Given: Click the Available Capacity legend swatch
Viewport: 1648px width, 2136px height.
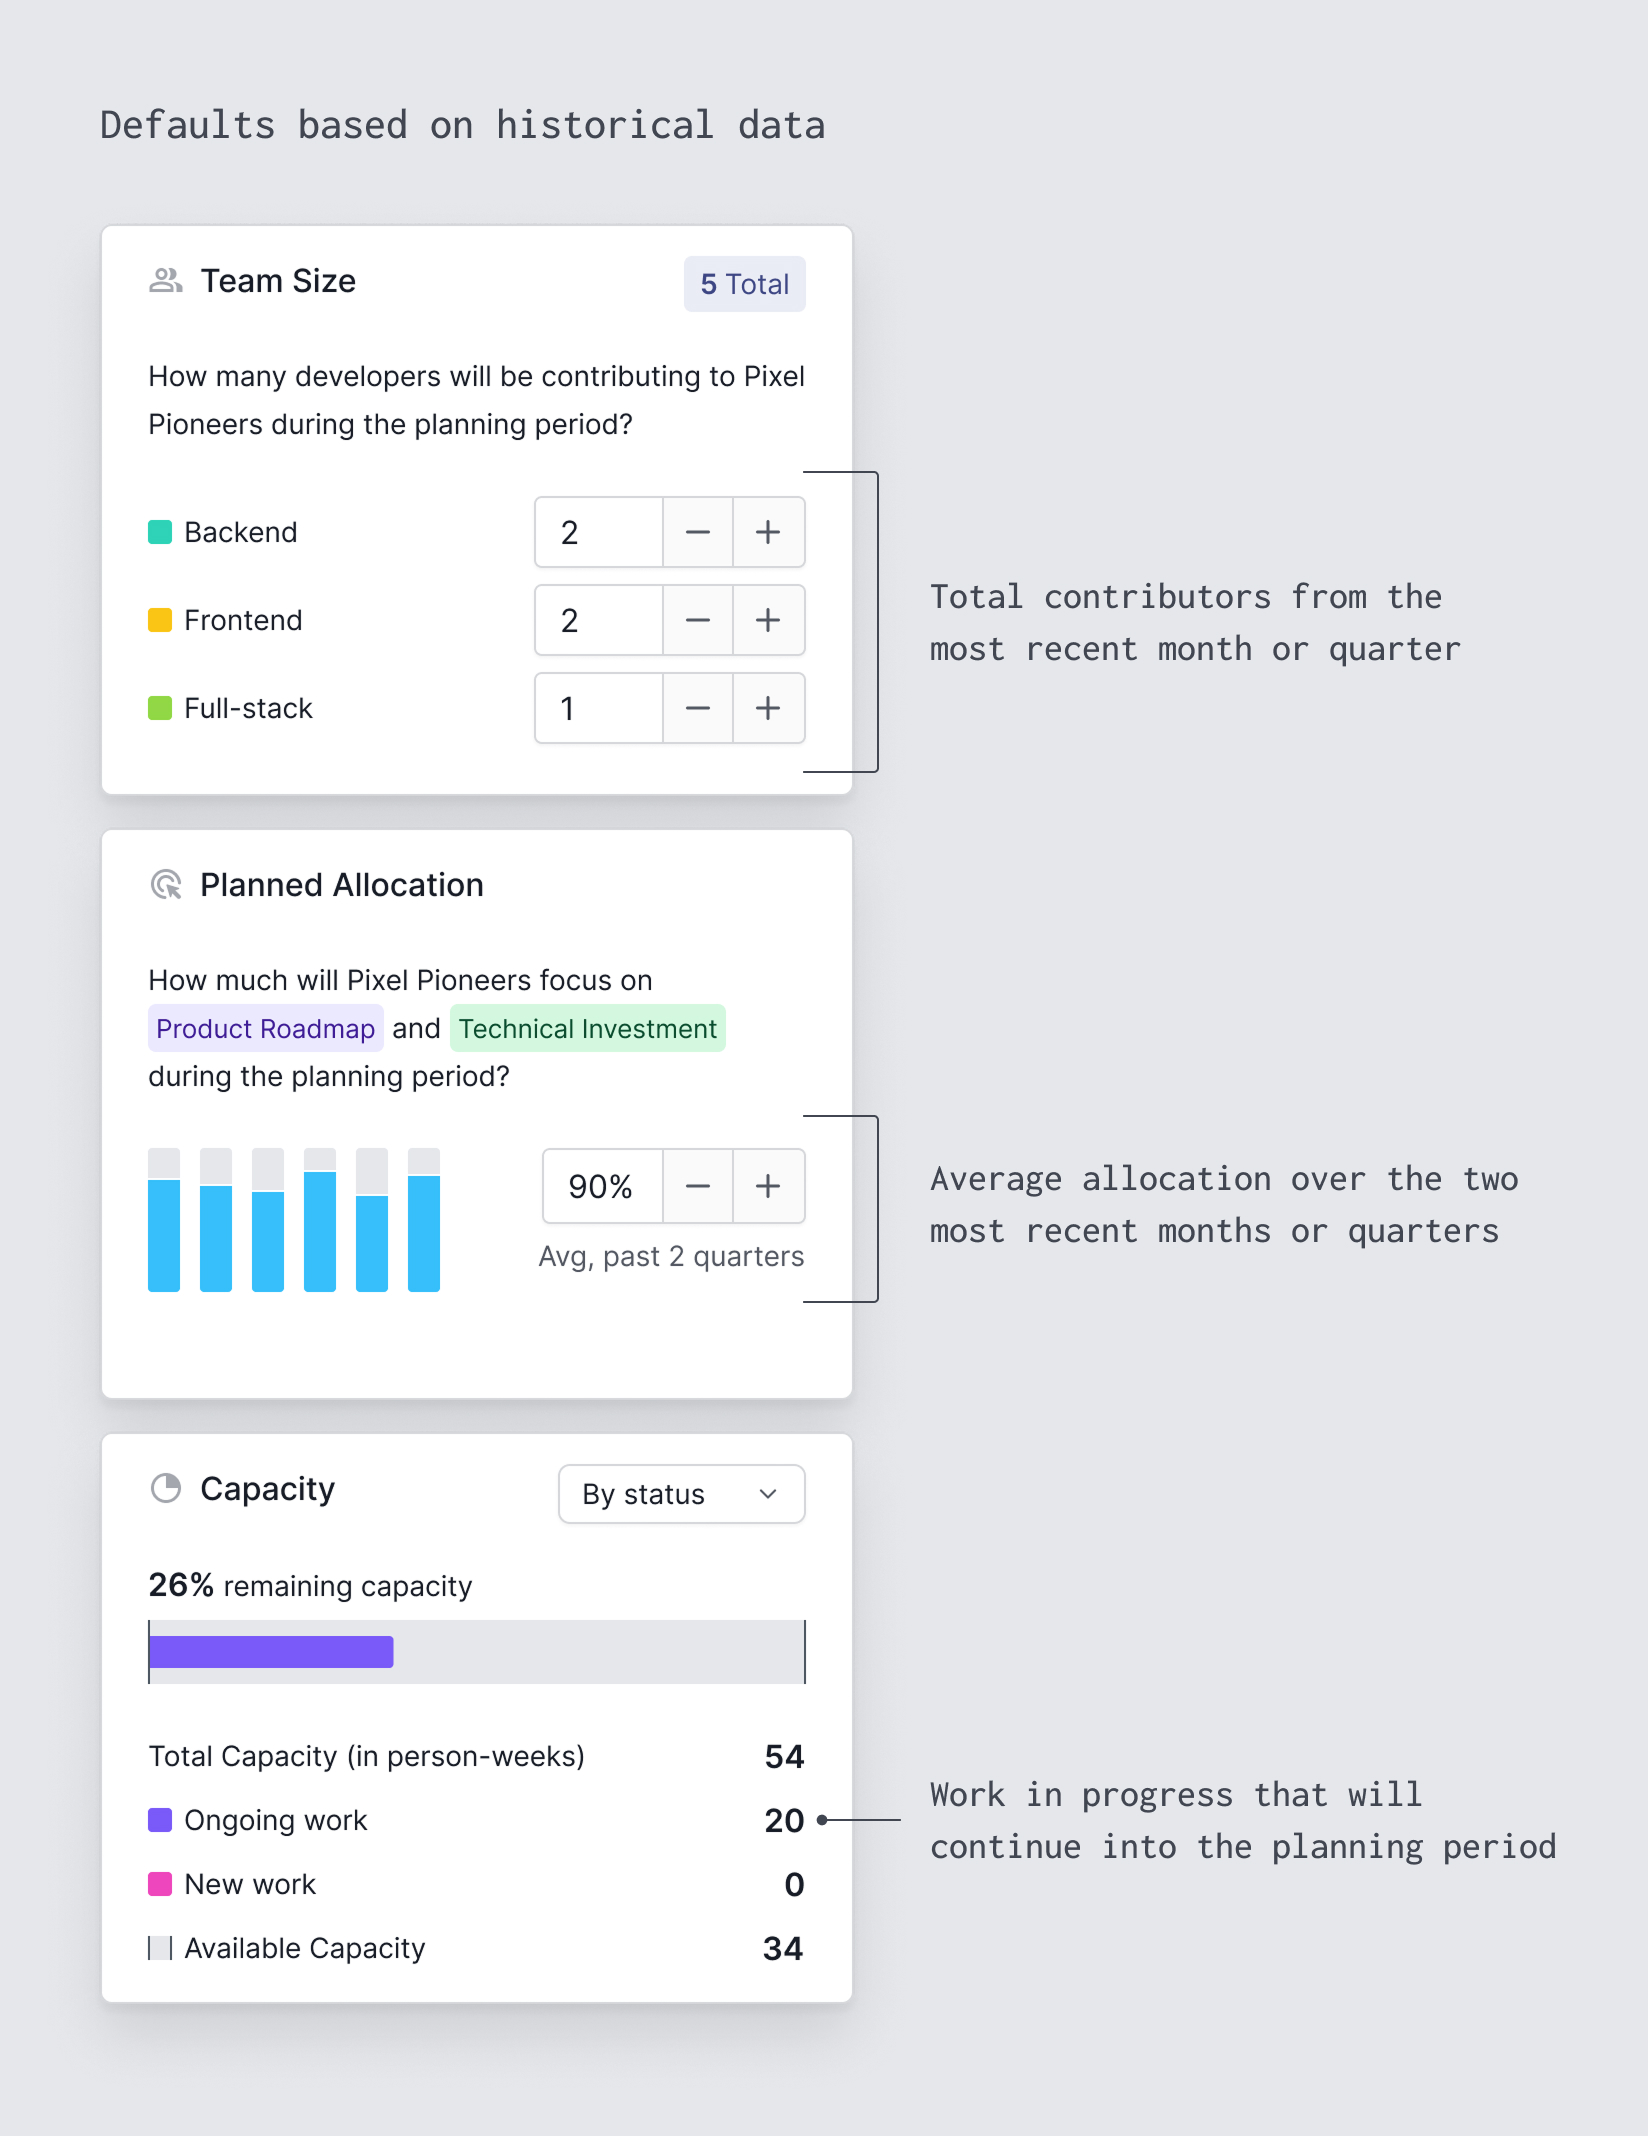Looking at the screenshot, I should (160, 1947).
